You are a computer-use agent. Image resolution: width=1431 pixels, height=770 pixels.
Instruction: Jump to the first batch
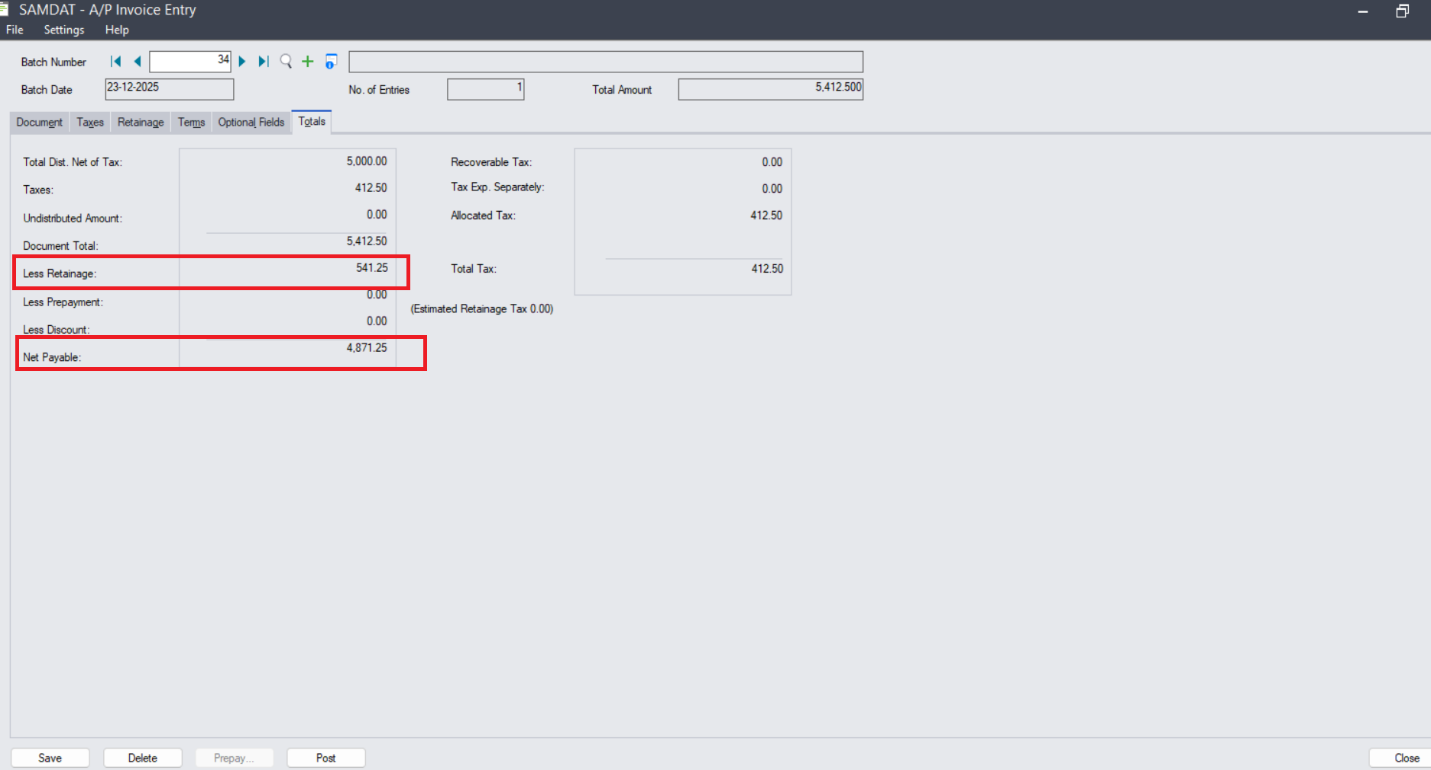click(x=116, y=62)
